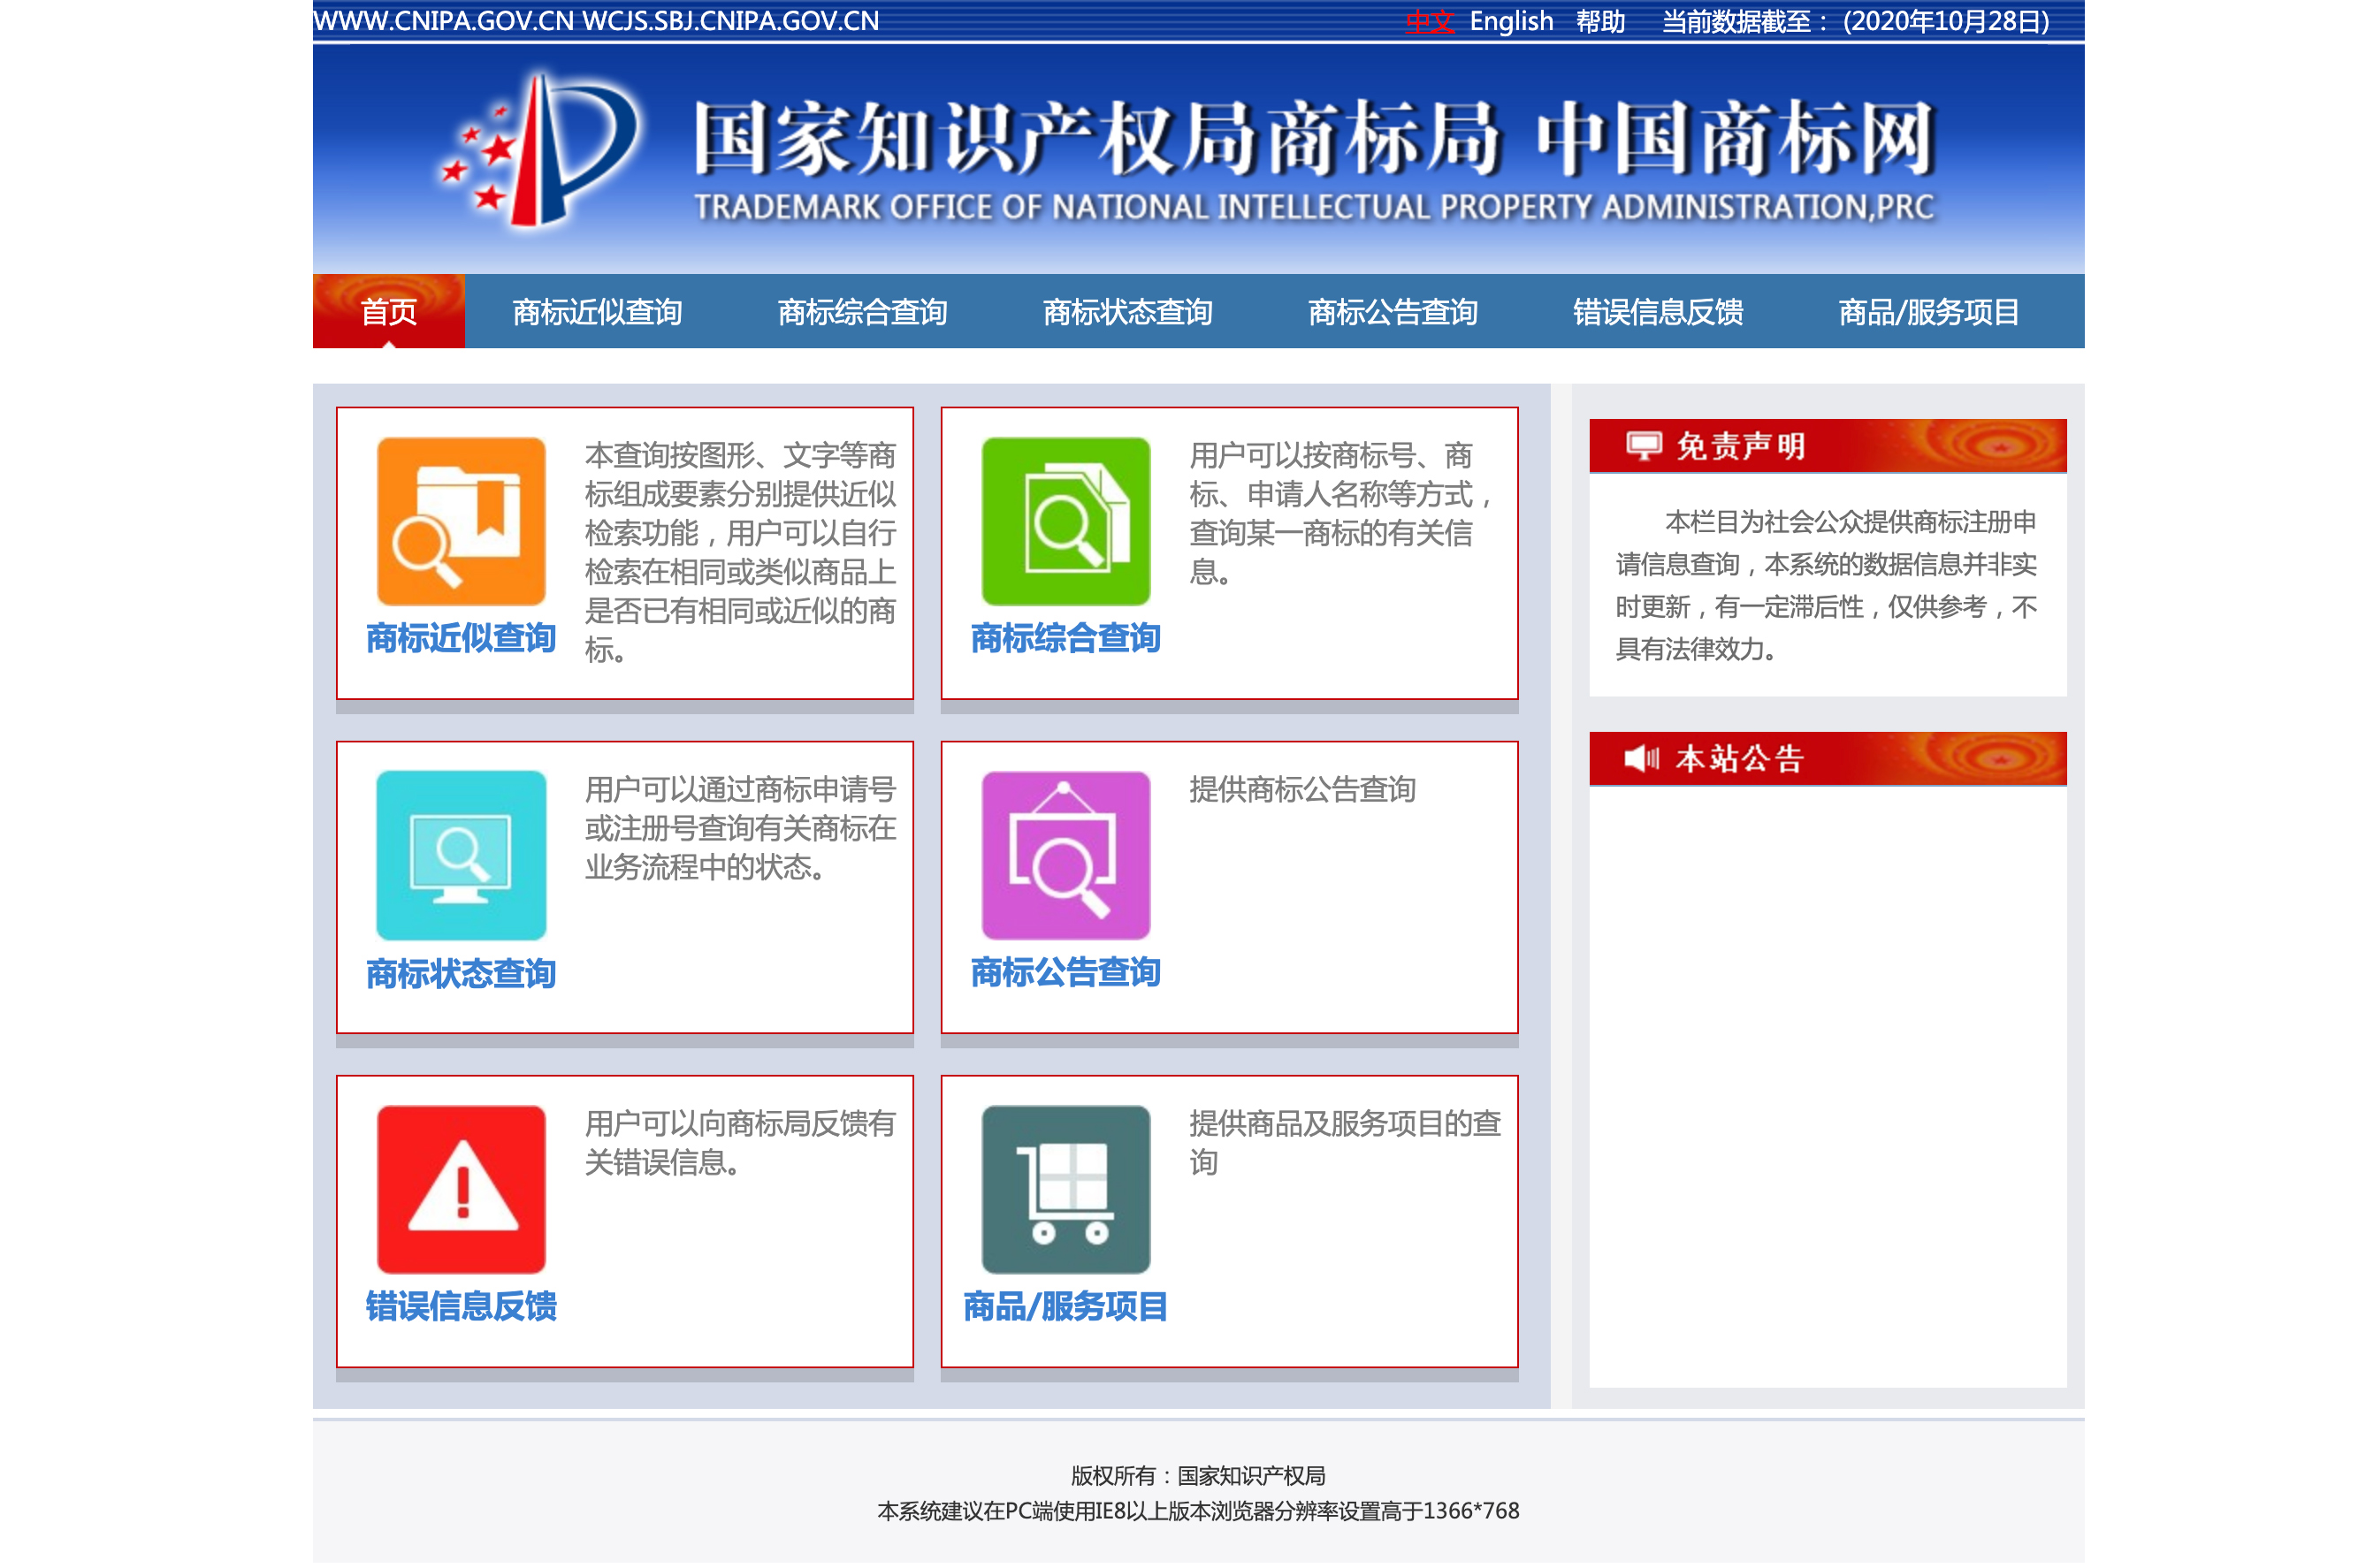
Task: Click the orange trademark similarity search icon
Action: (461, 521)
